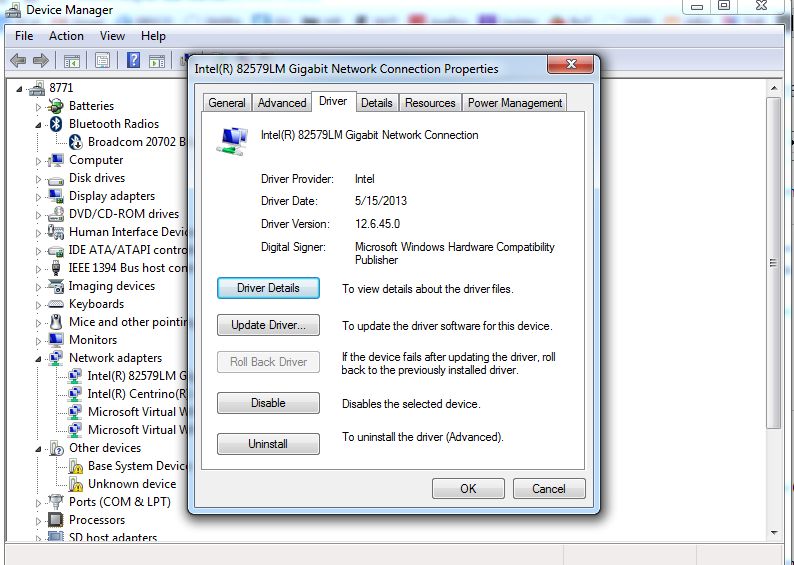Close the network connection Properties dialog

click(x=571, y=64)
